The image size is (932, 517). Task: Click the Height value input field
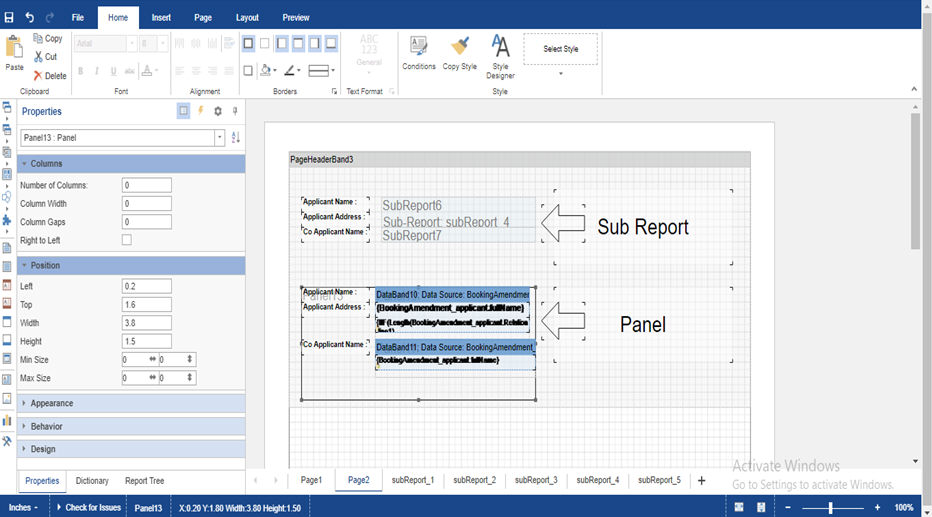tap(147, 342)
